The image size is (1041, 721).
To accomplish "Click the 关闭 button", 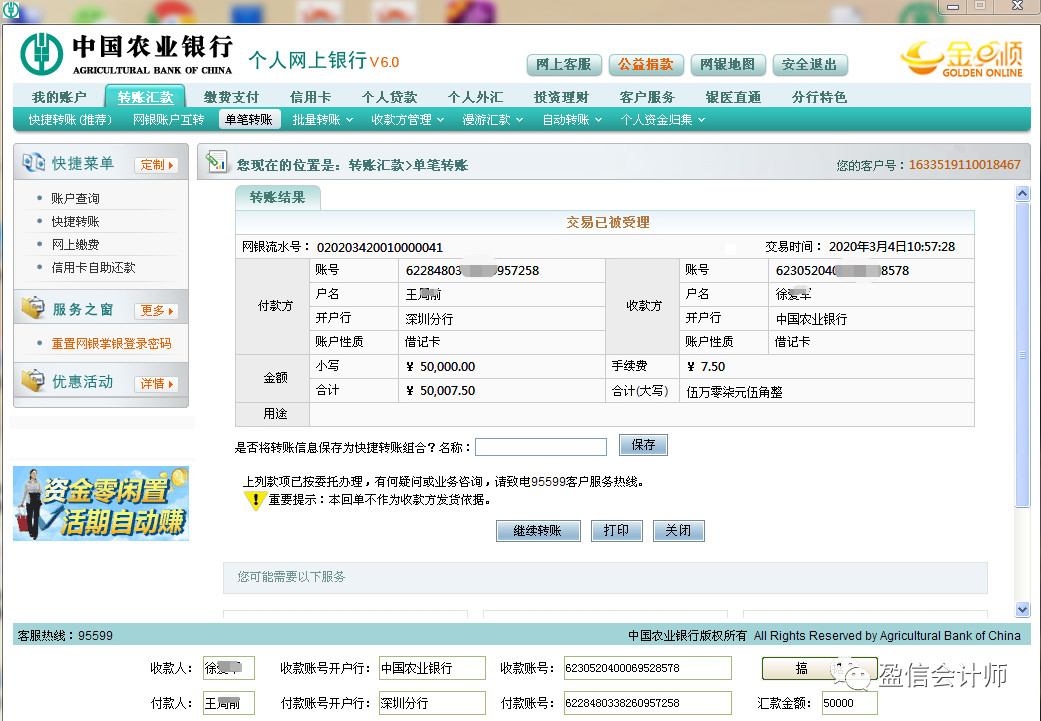I will 679,530.
